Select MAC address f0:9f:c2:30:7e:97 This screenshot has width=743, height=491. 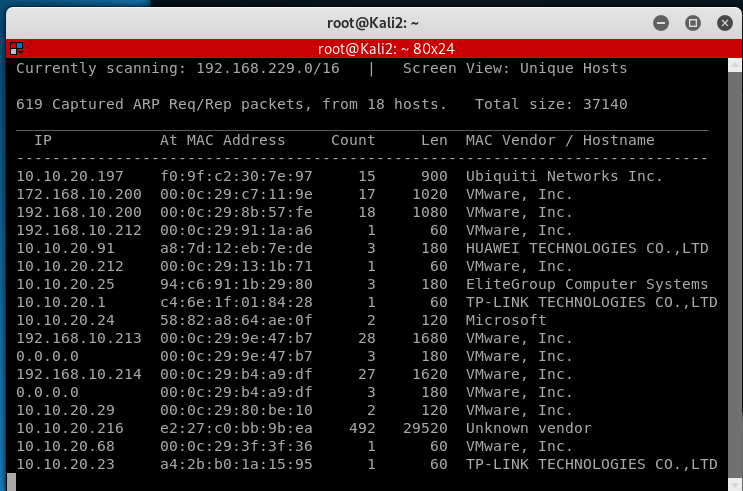point(236,176)
